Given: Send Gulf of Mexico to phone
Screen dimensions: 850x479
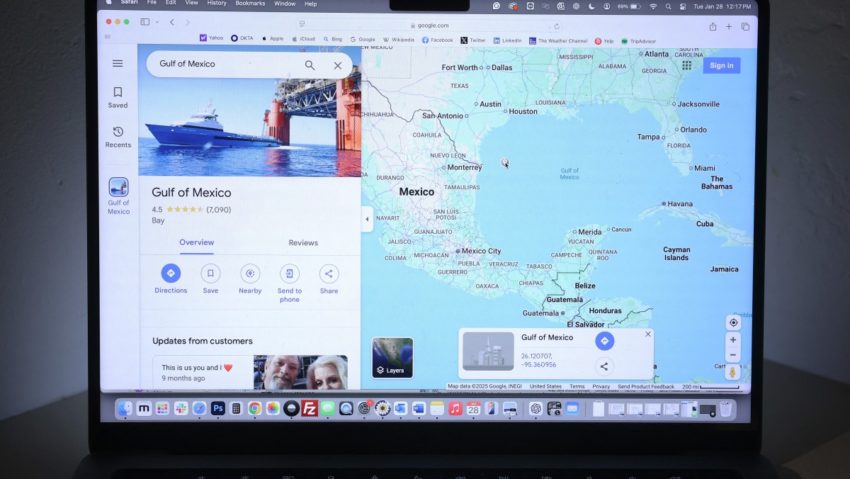Looking at the screenshot, I should coord(289,283).
